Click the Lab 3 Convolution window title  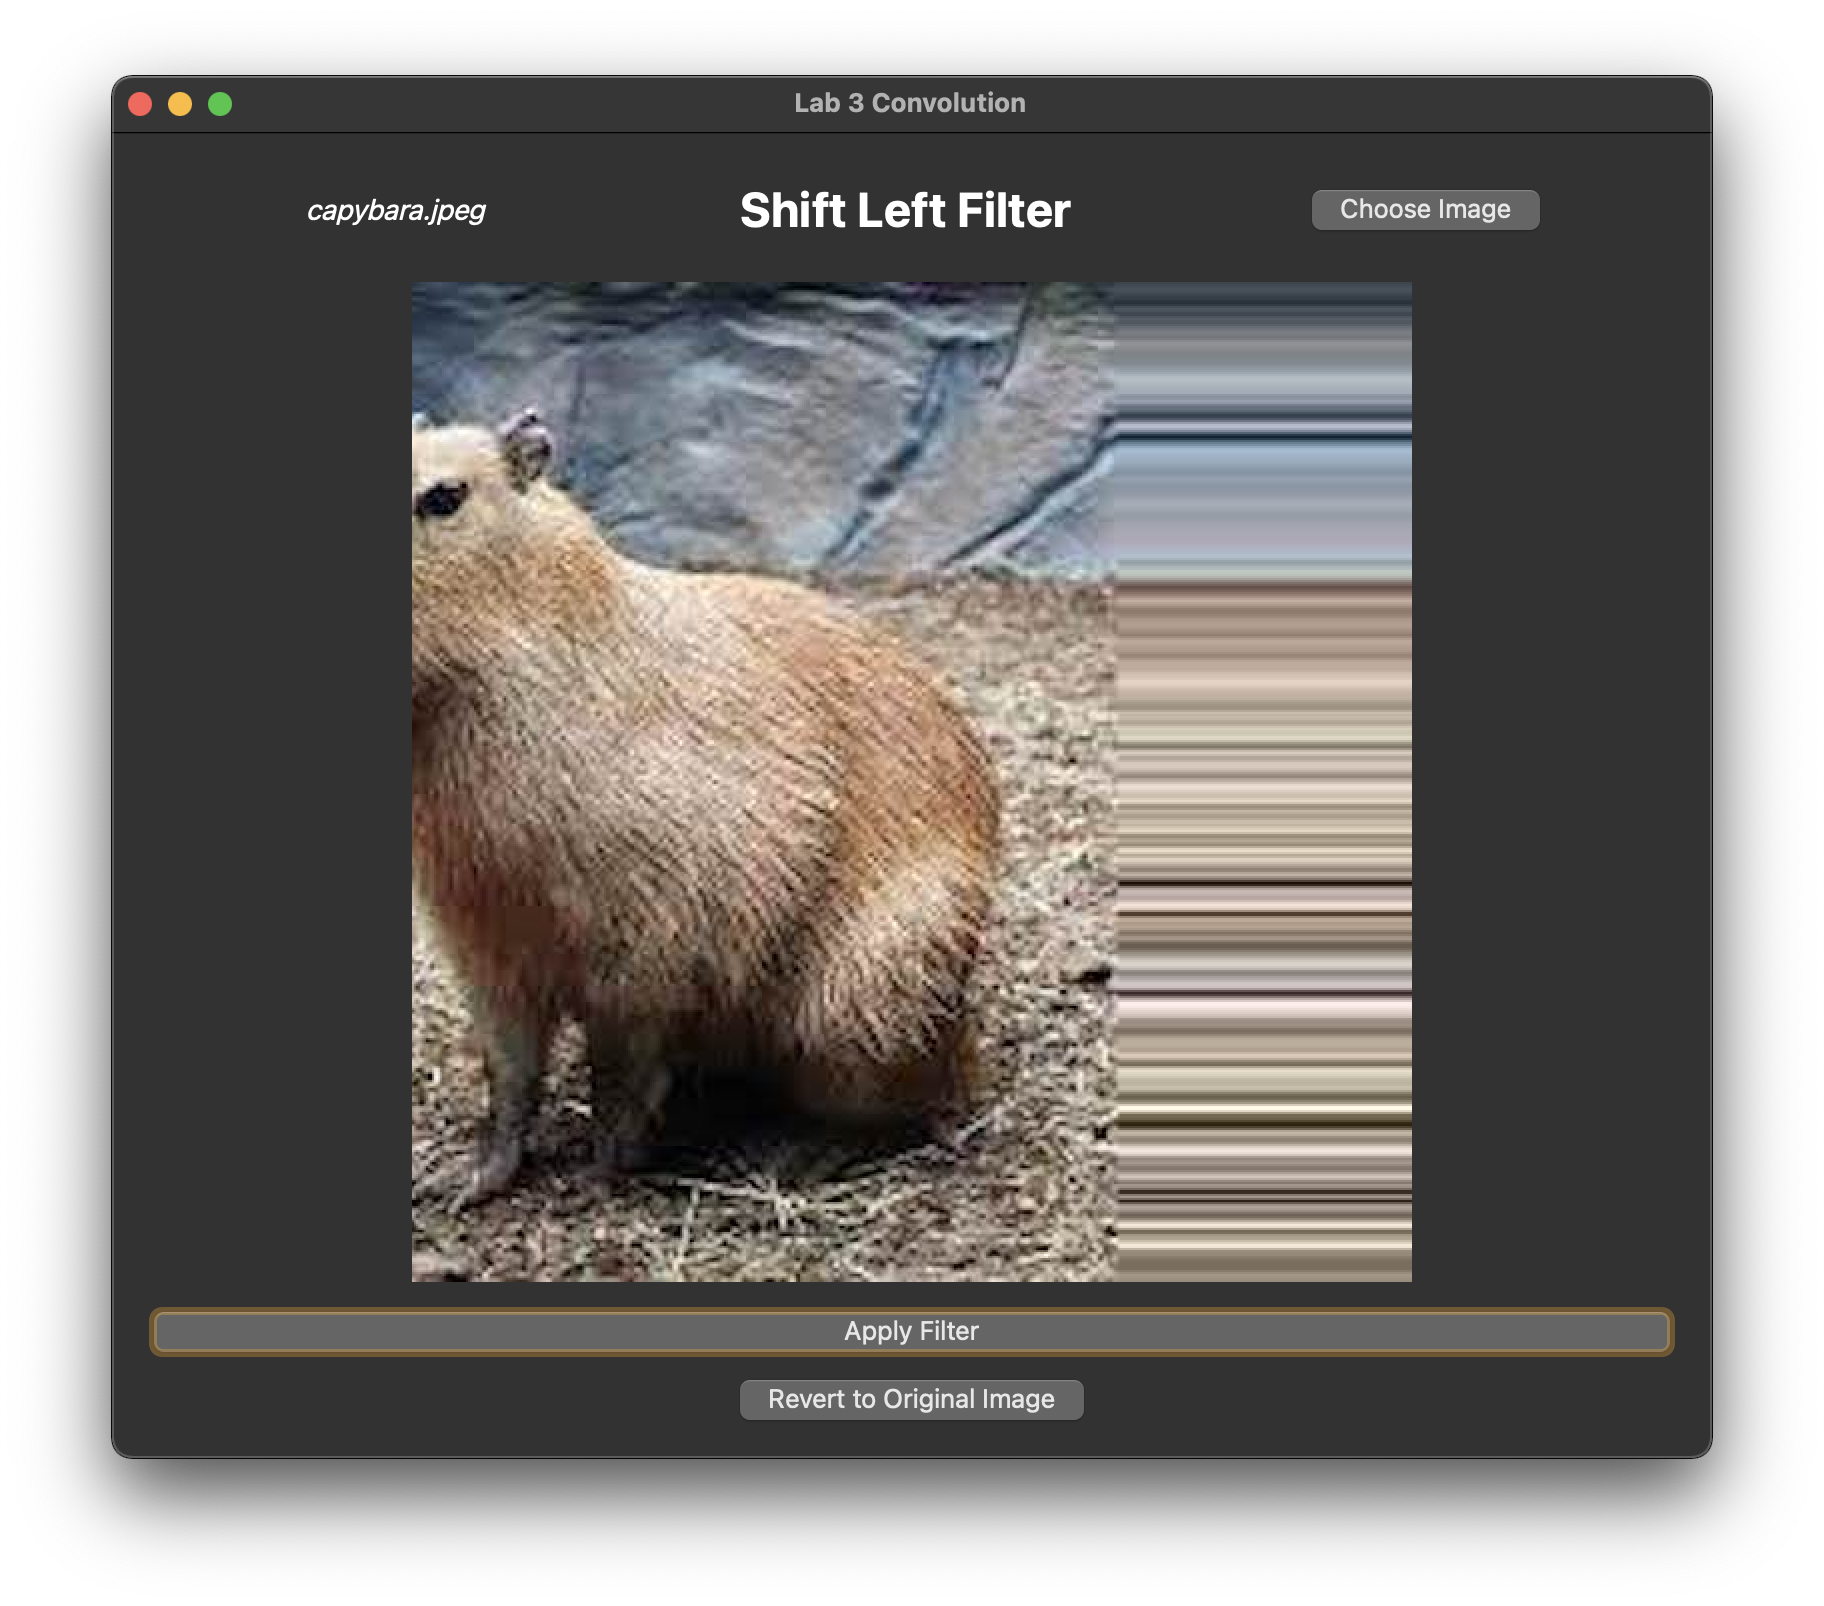910,103
